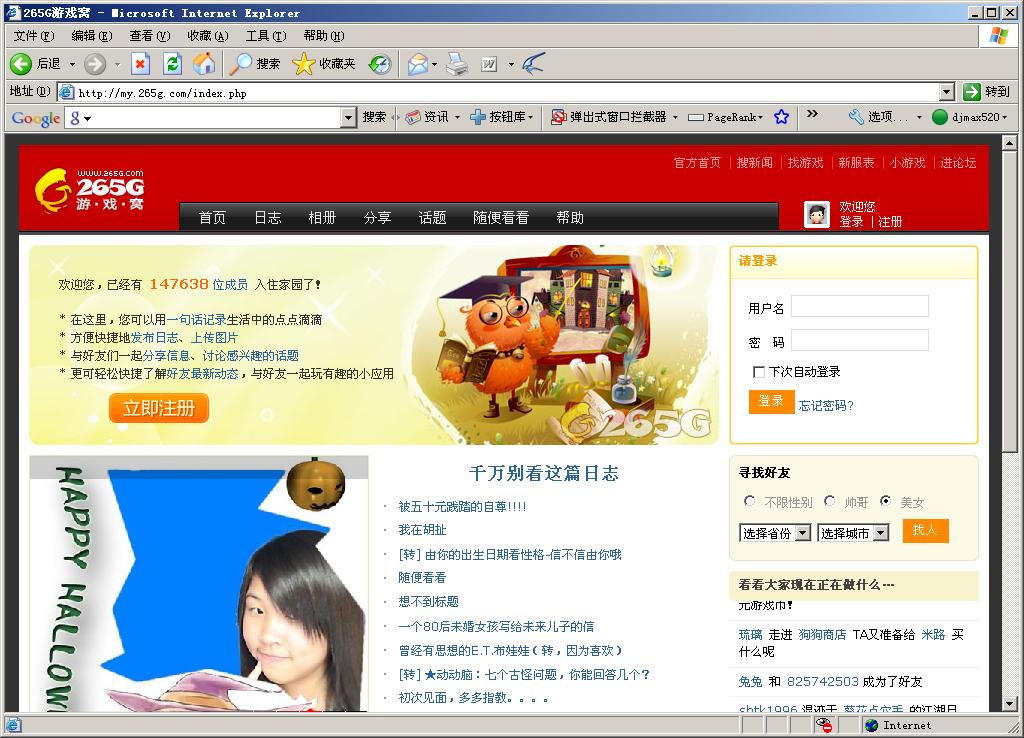Click 官方首页 top link
The image size is (1024, 738).
click(697, 163)
